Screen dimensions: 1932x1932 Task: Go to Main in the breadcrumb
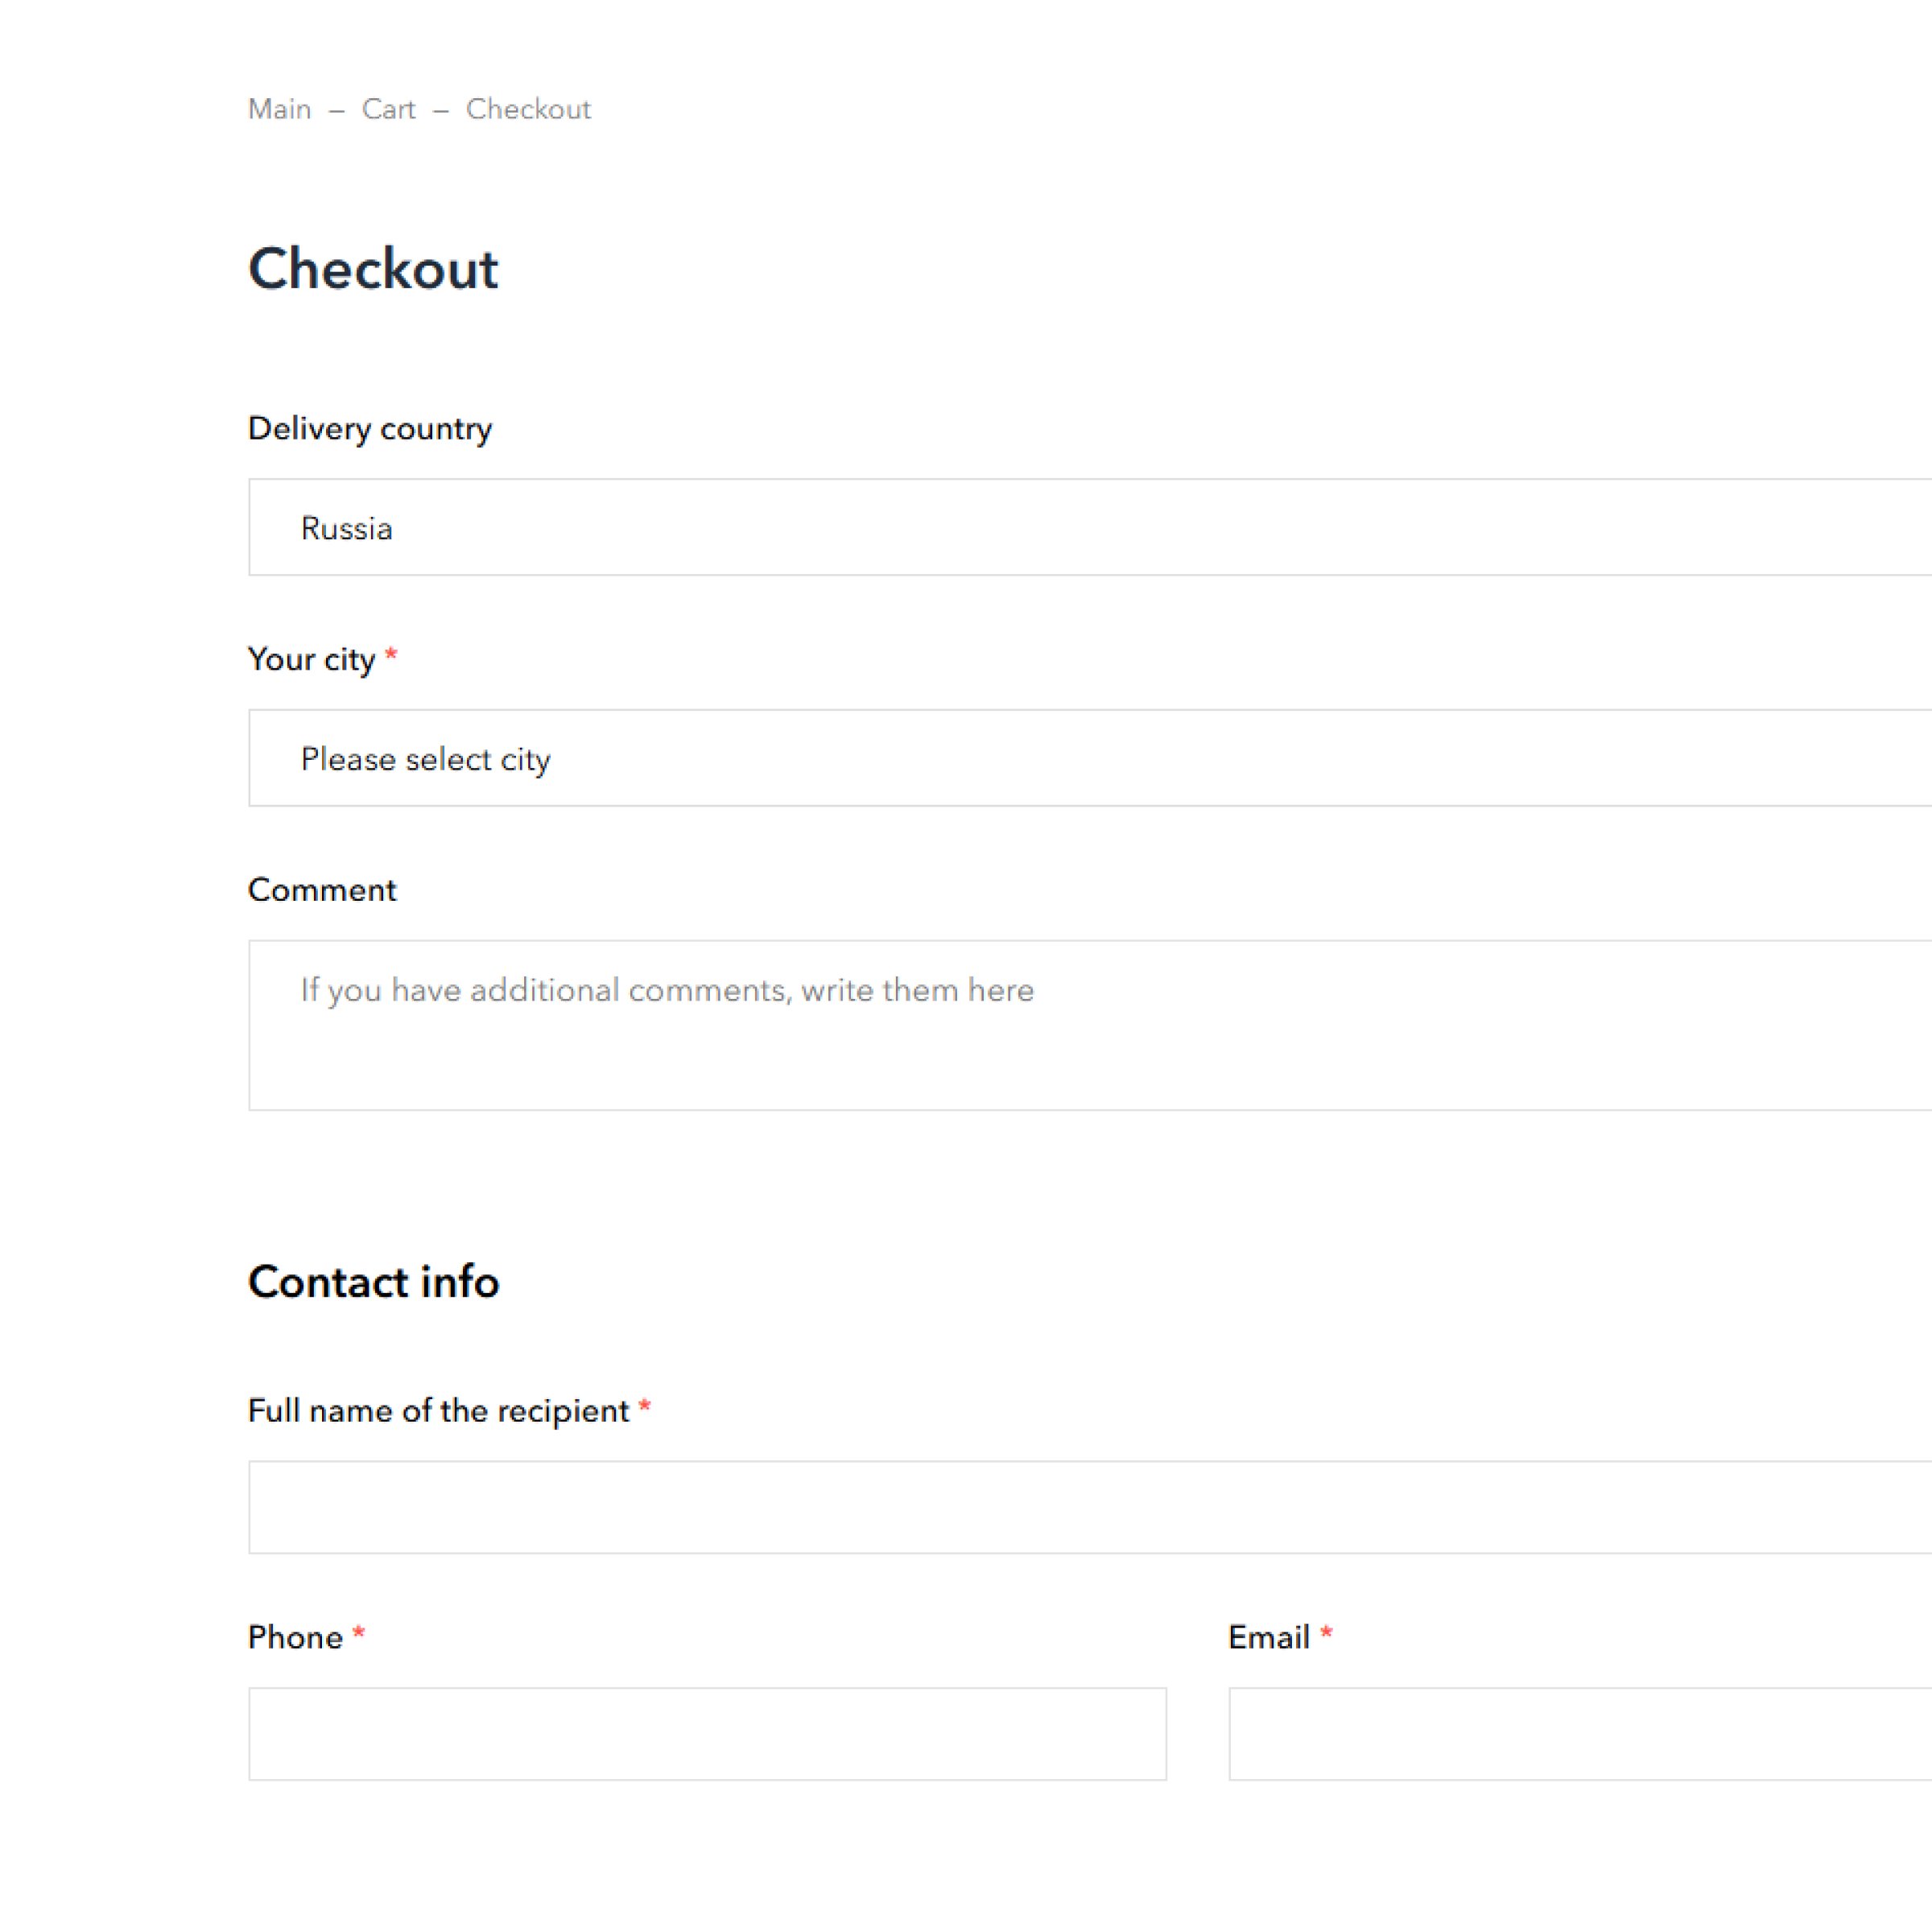click(279, 109)
